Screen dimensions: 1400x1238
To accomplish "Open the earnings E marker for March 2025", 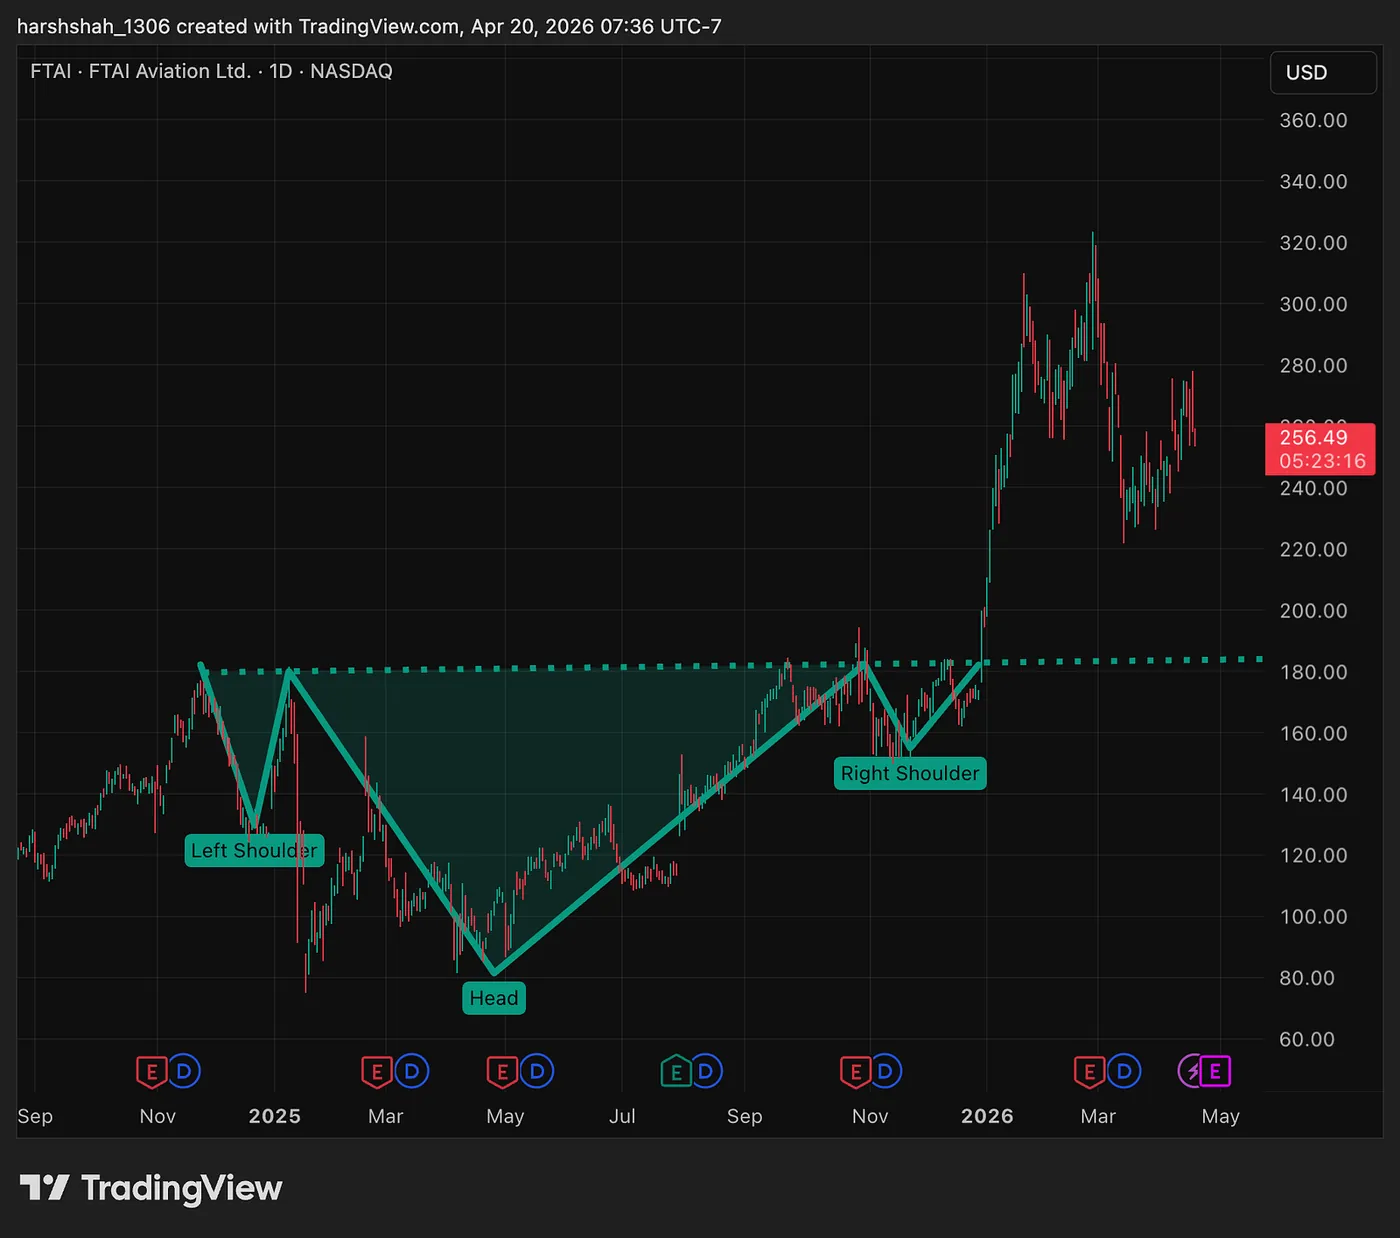I will 376,1072.
